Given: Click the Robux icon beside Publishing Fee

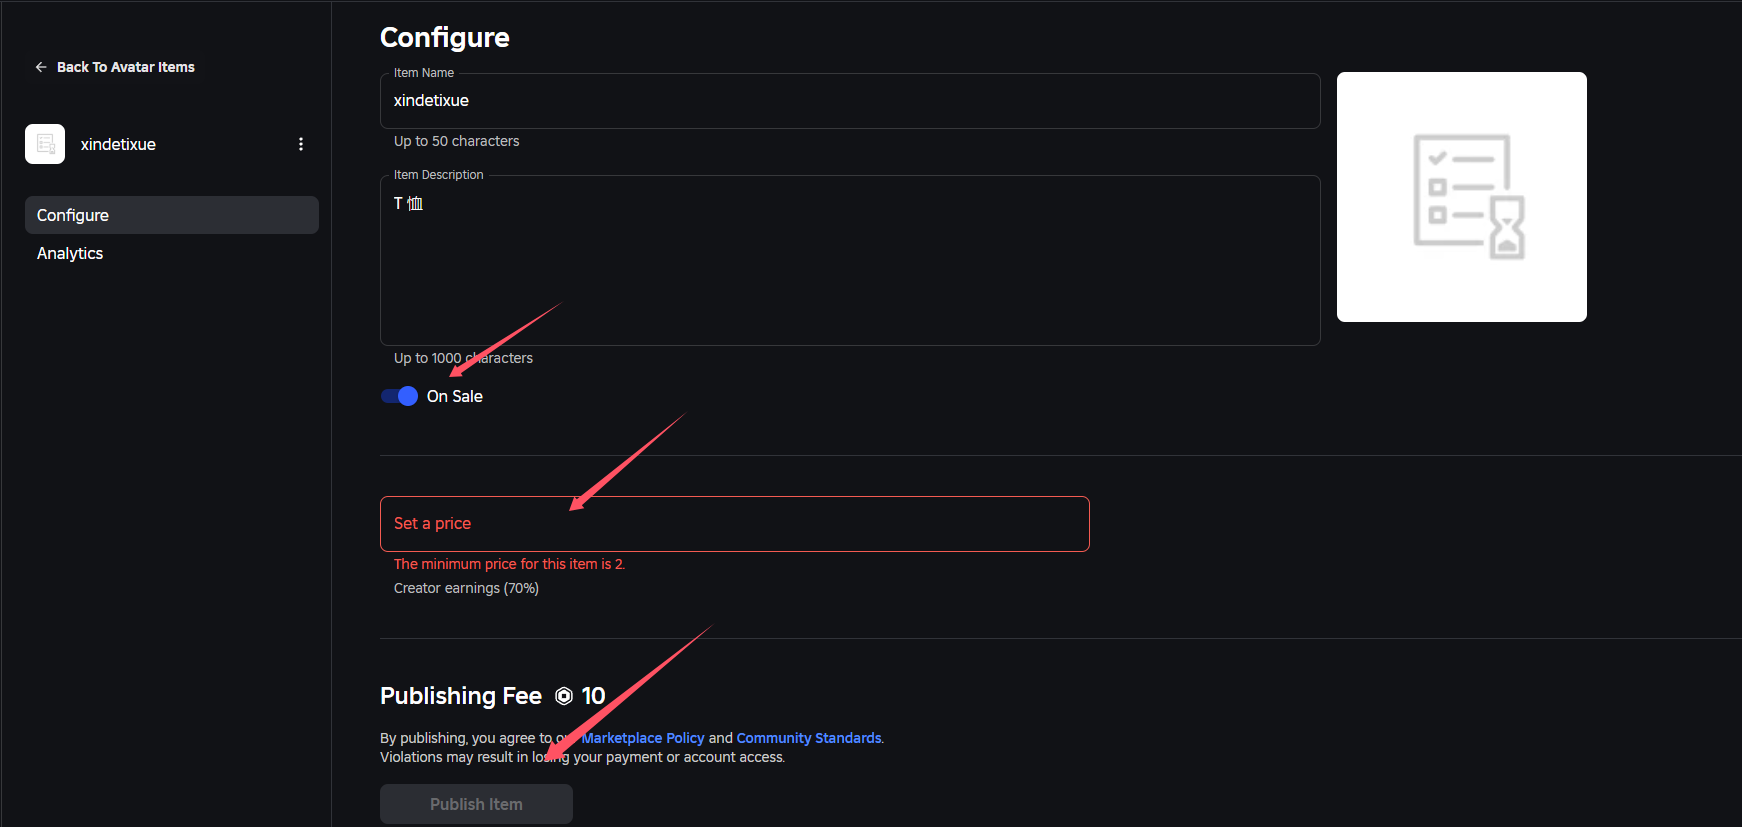Looking at the screenshot, I should [564, 696].
